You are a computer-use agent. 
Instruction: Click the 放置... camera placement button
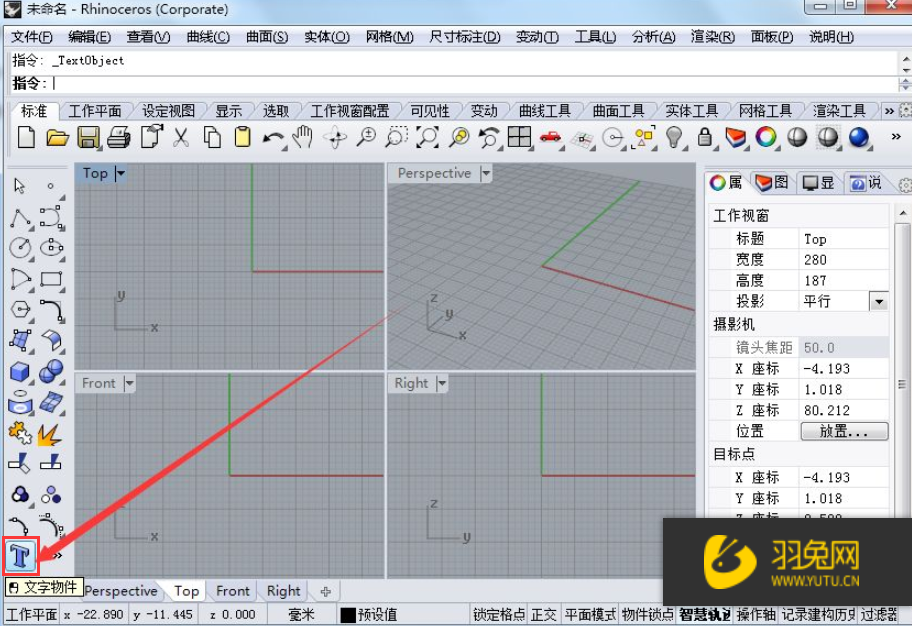(843, 431)
